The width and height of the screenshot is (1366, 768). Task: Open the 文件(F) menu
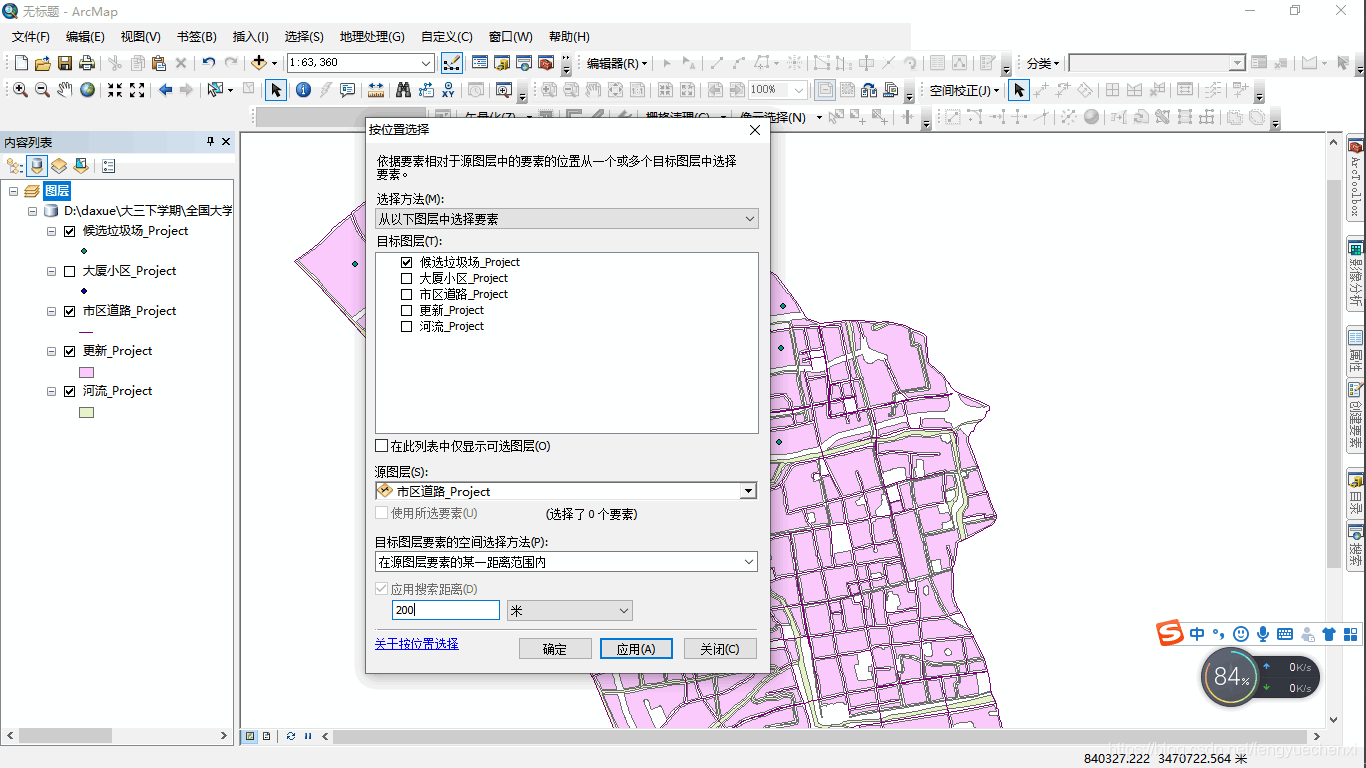[31, 36]
